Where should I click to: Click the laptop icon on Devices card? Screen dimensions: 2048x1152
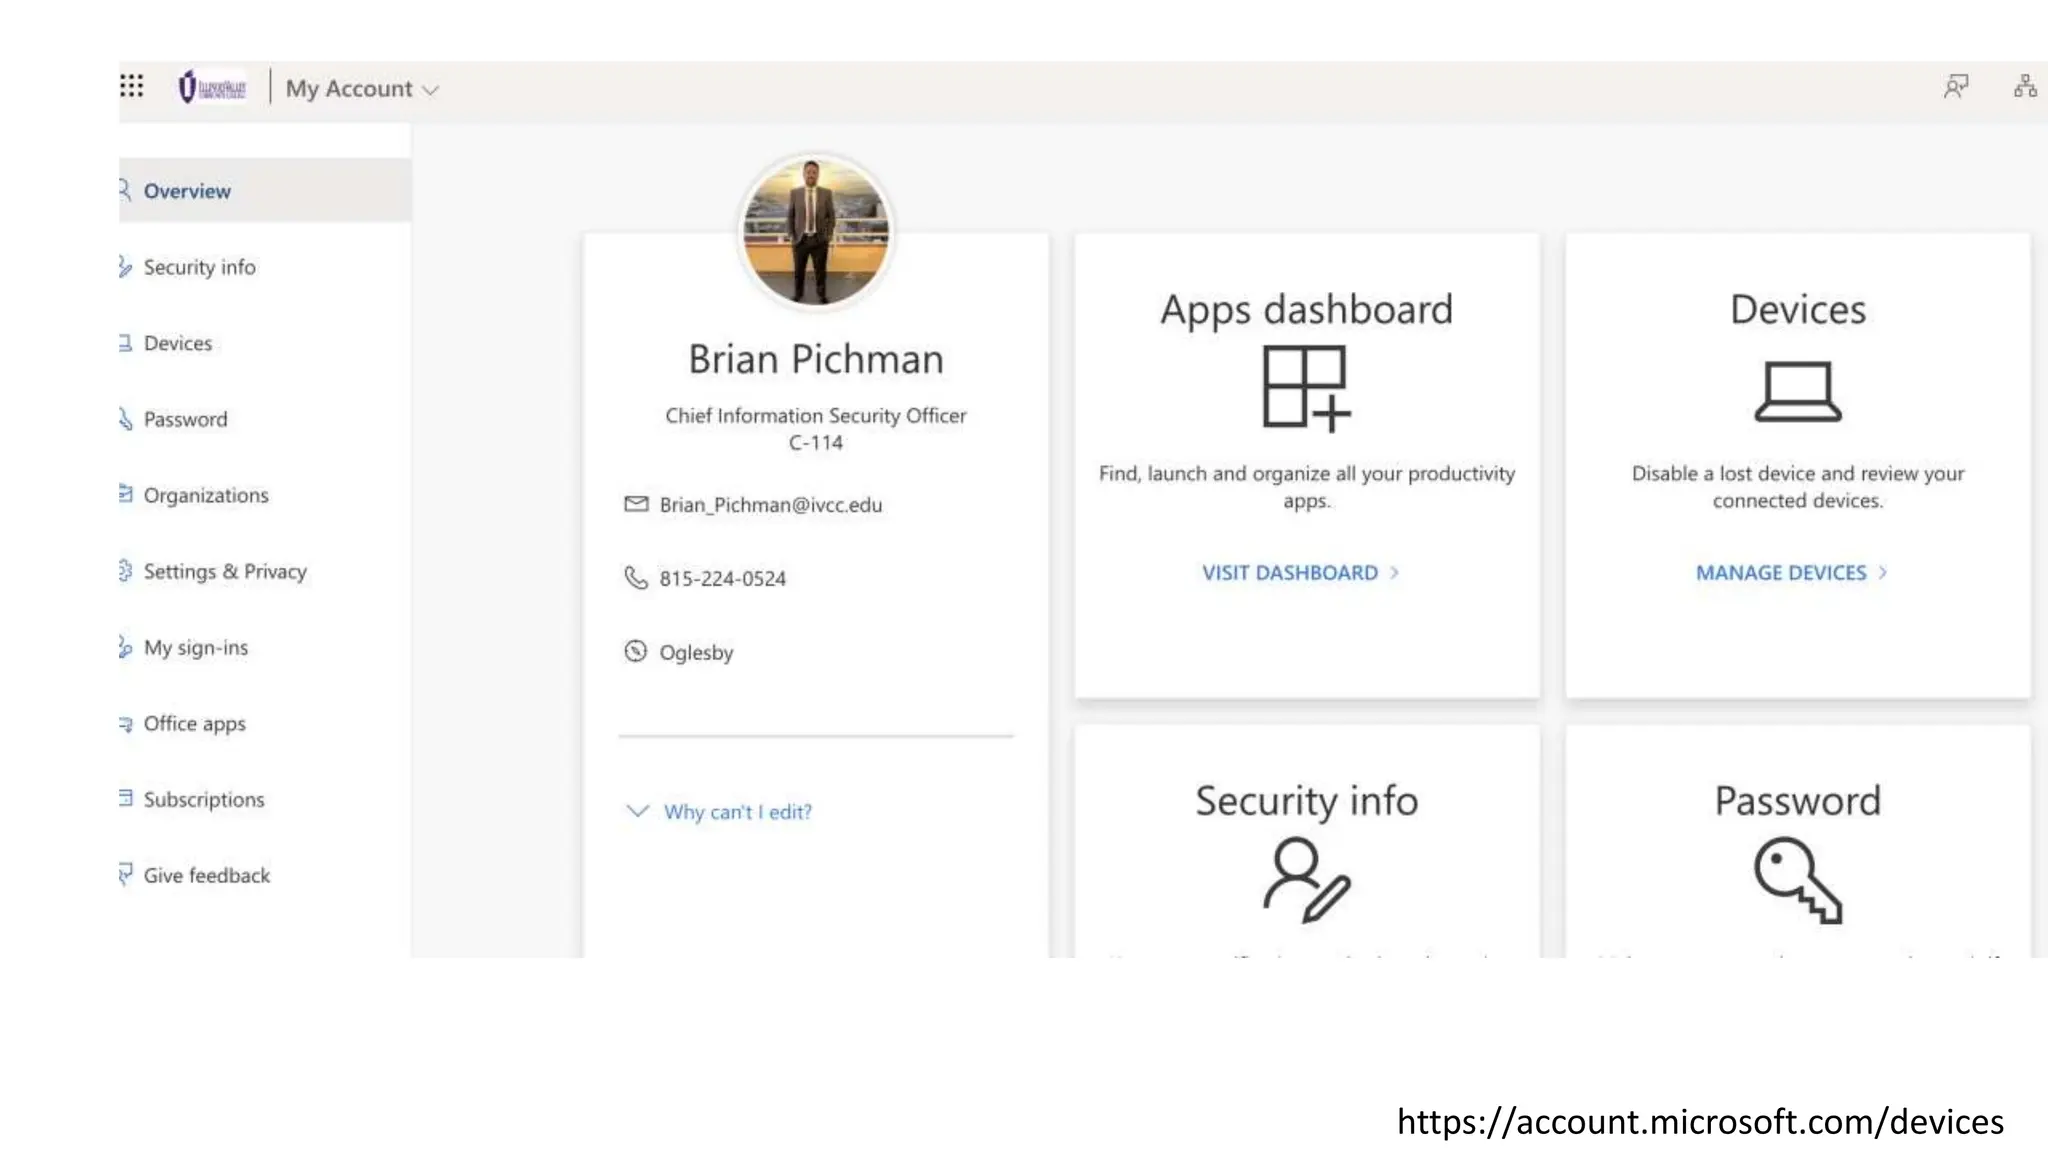tap(1798, 391)
